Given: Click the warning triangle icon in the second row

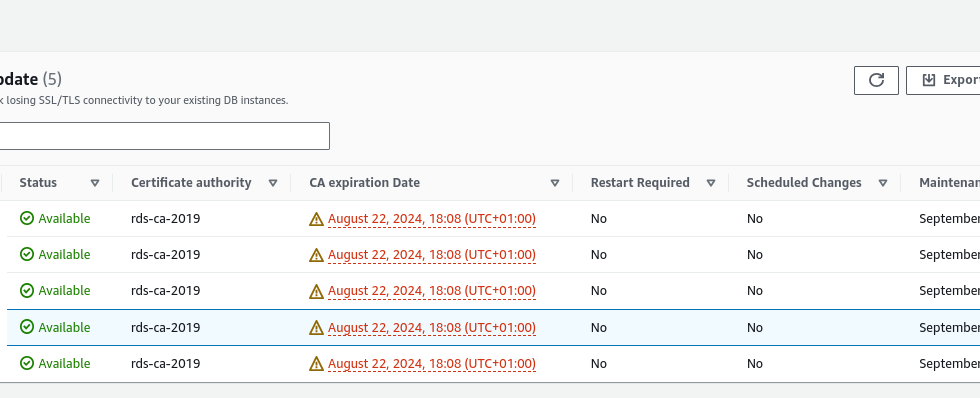Looking at the screenshot, I should tap(316, 255).
